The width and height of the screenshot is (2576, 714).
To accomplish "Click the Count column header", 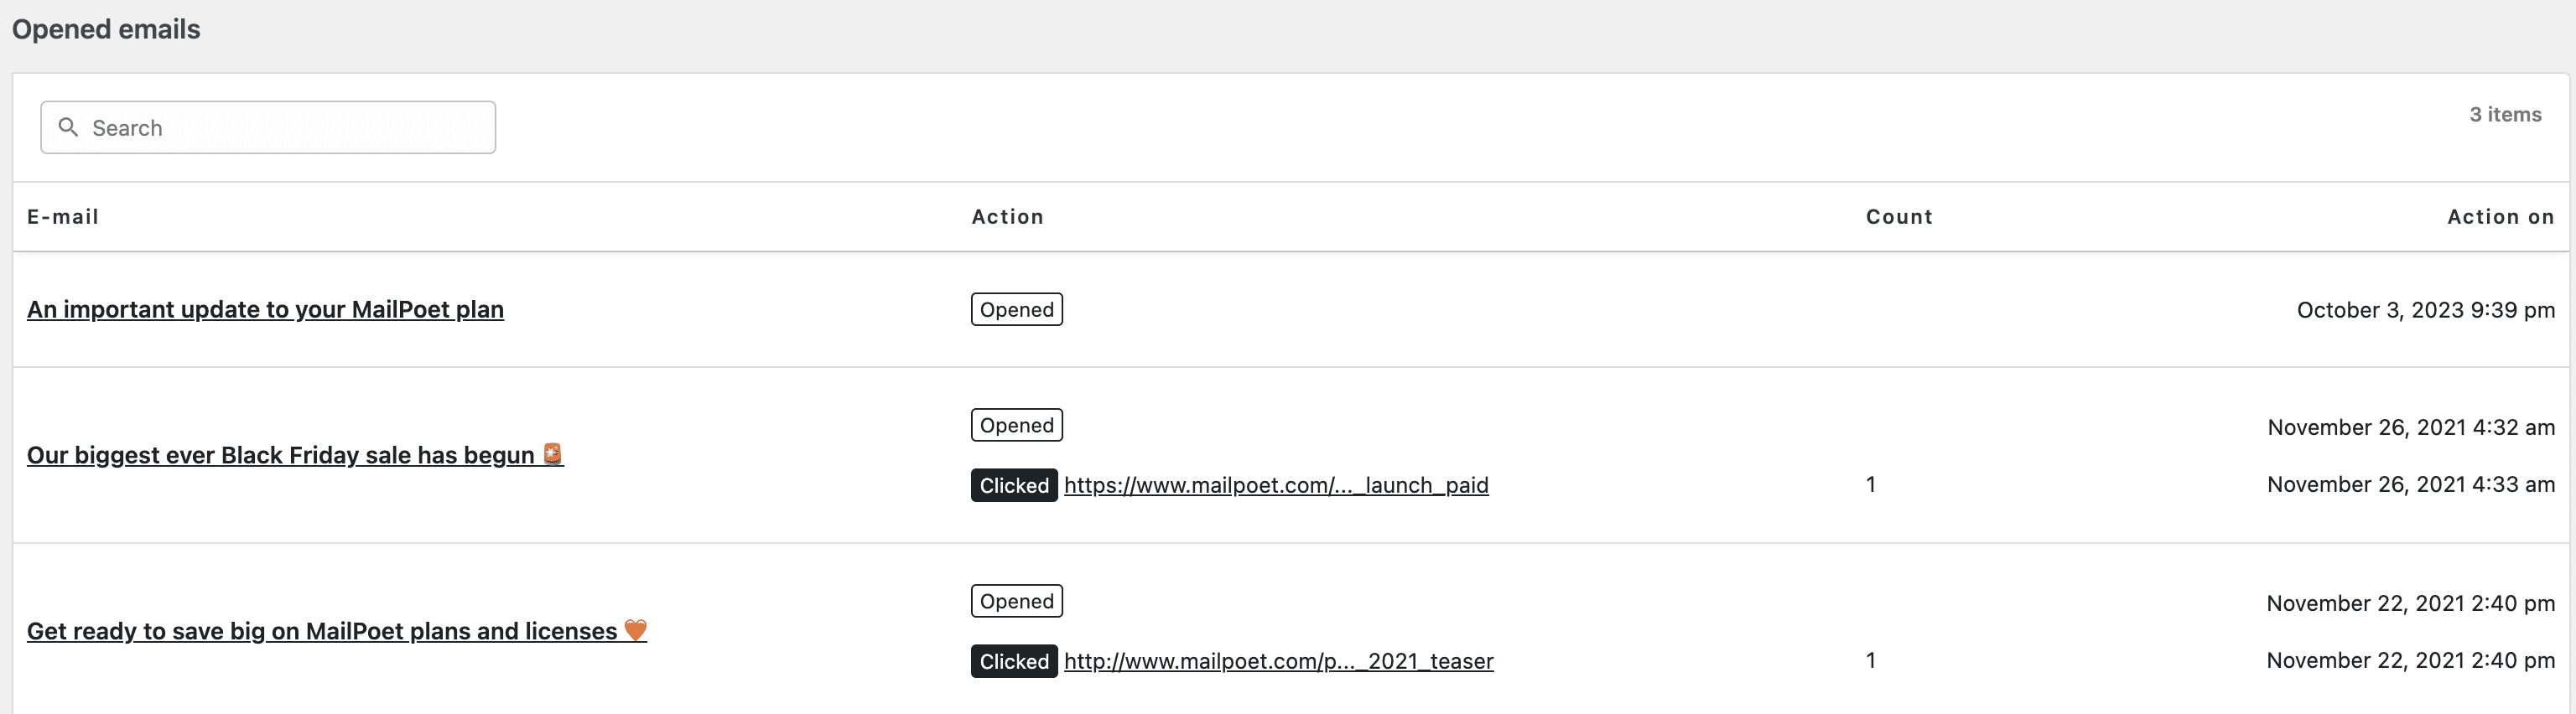I will pyautogui.click(x=1898, y=217).
